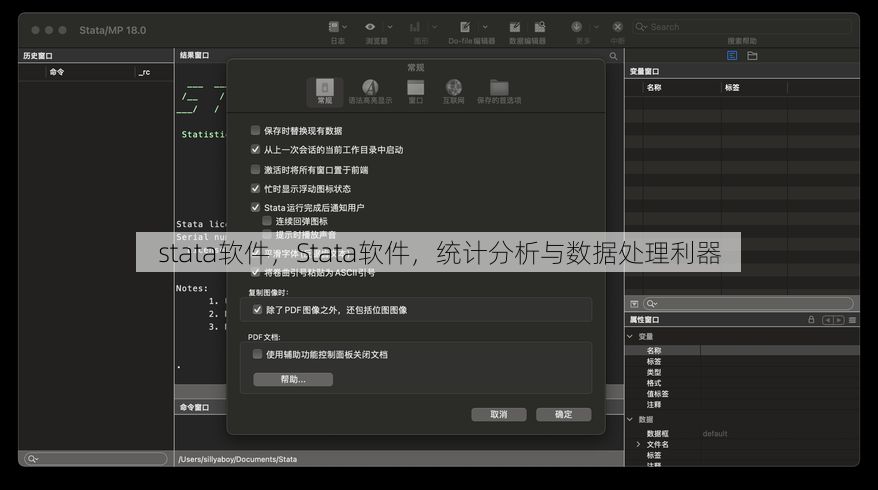The height and width of the screenshot is (490, 878).
Task: Switch to 互联网 (Internet) preferences tab
Action: 454,91
